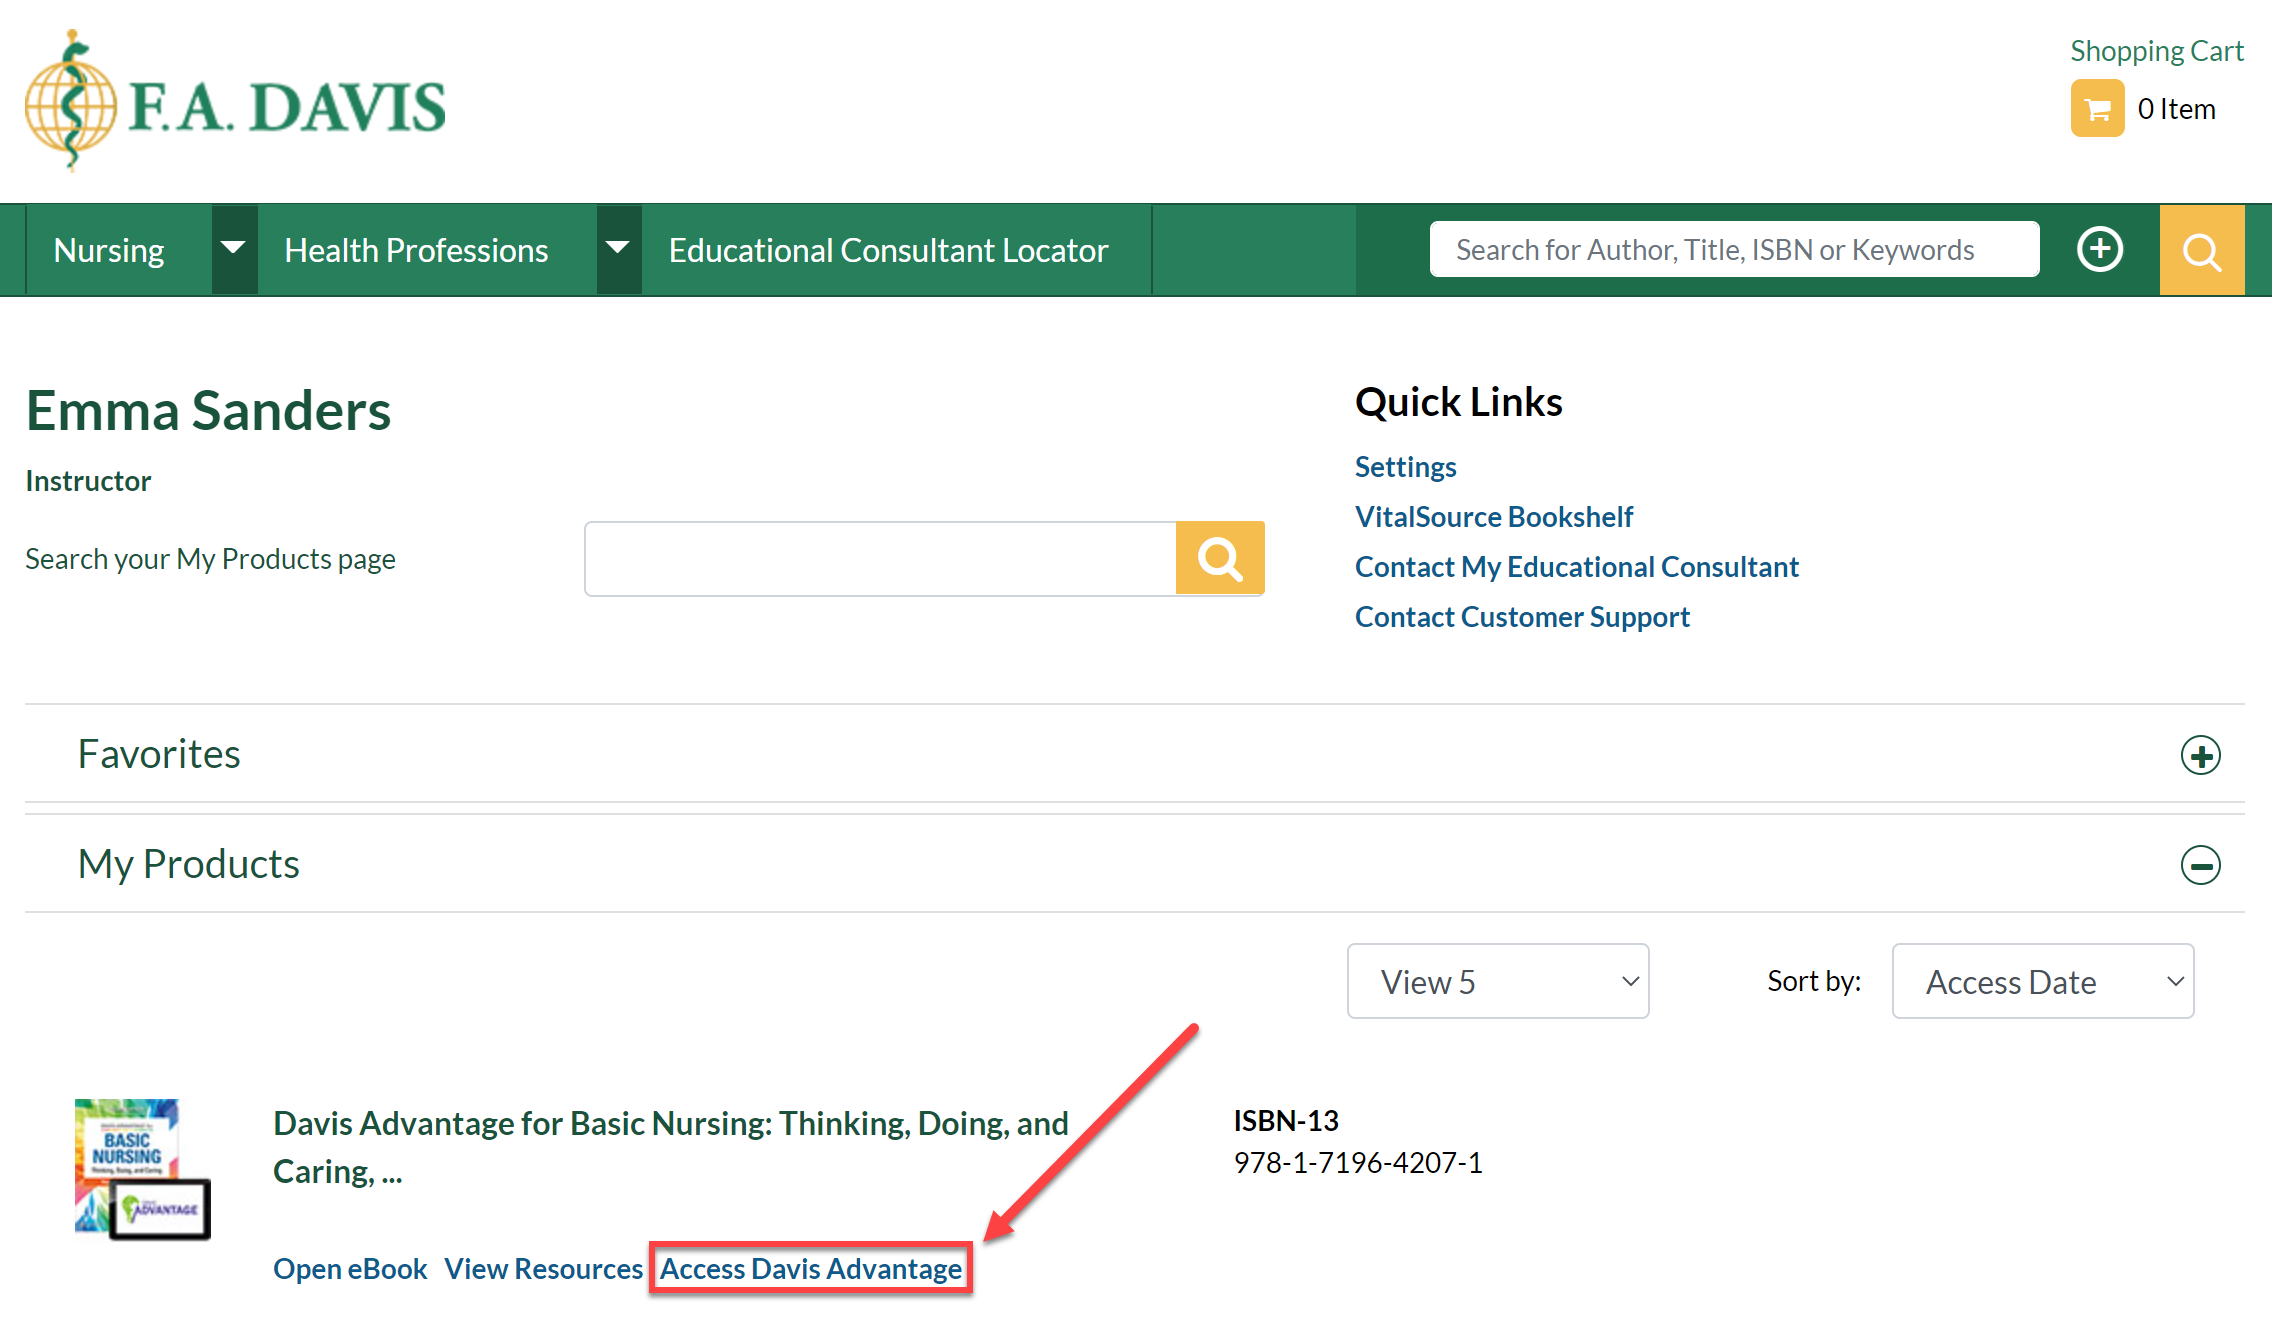The width and height of the screenshot is (2272, 1317).
Task: Open the View 5 dropdown
Action: click(x=1497, y=981)
